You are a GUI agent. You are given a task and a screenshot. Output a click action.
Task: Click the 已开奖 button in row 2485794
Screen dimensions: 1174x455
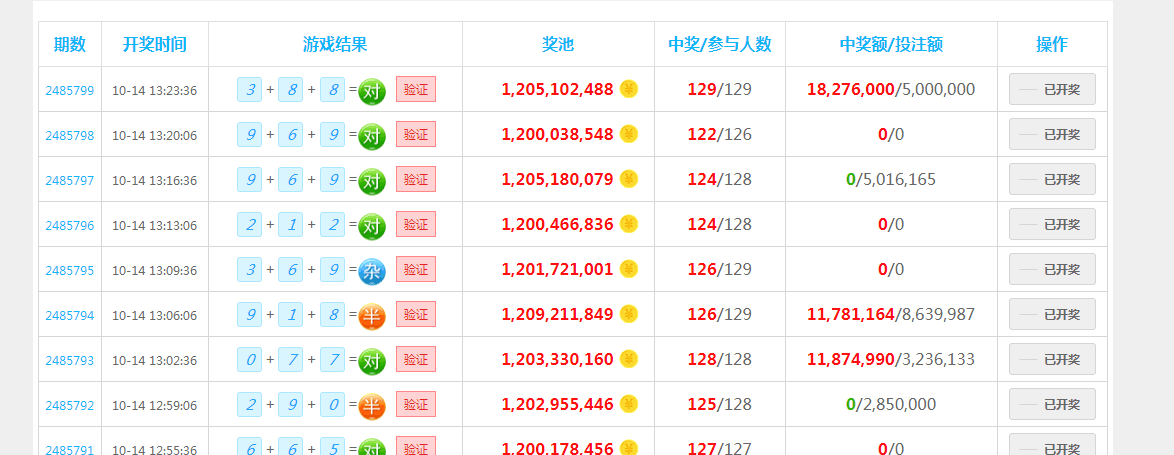(x=1052, y=314)
